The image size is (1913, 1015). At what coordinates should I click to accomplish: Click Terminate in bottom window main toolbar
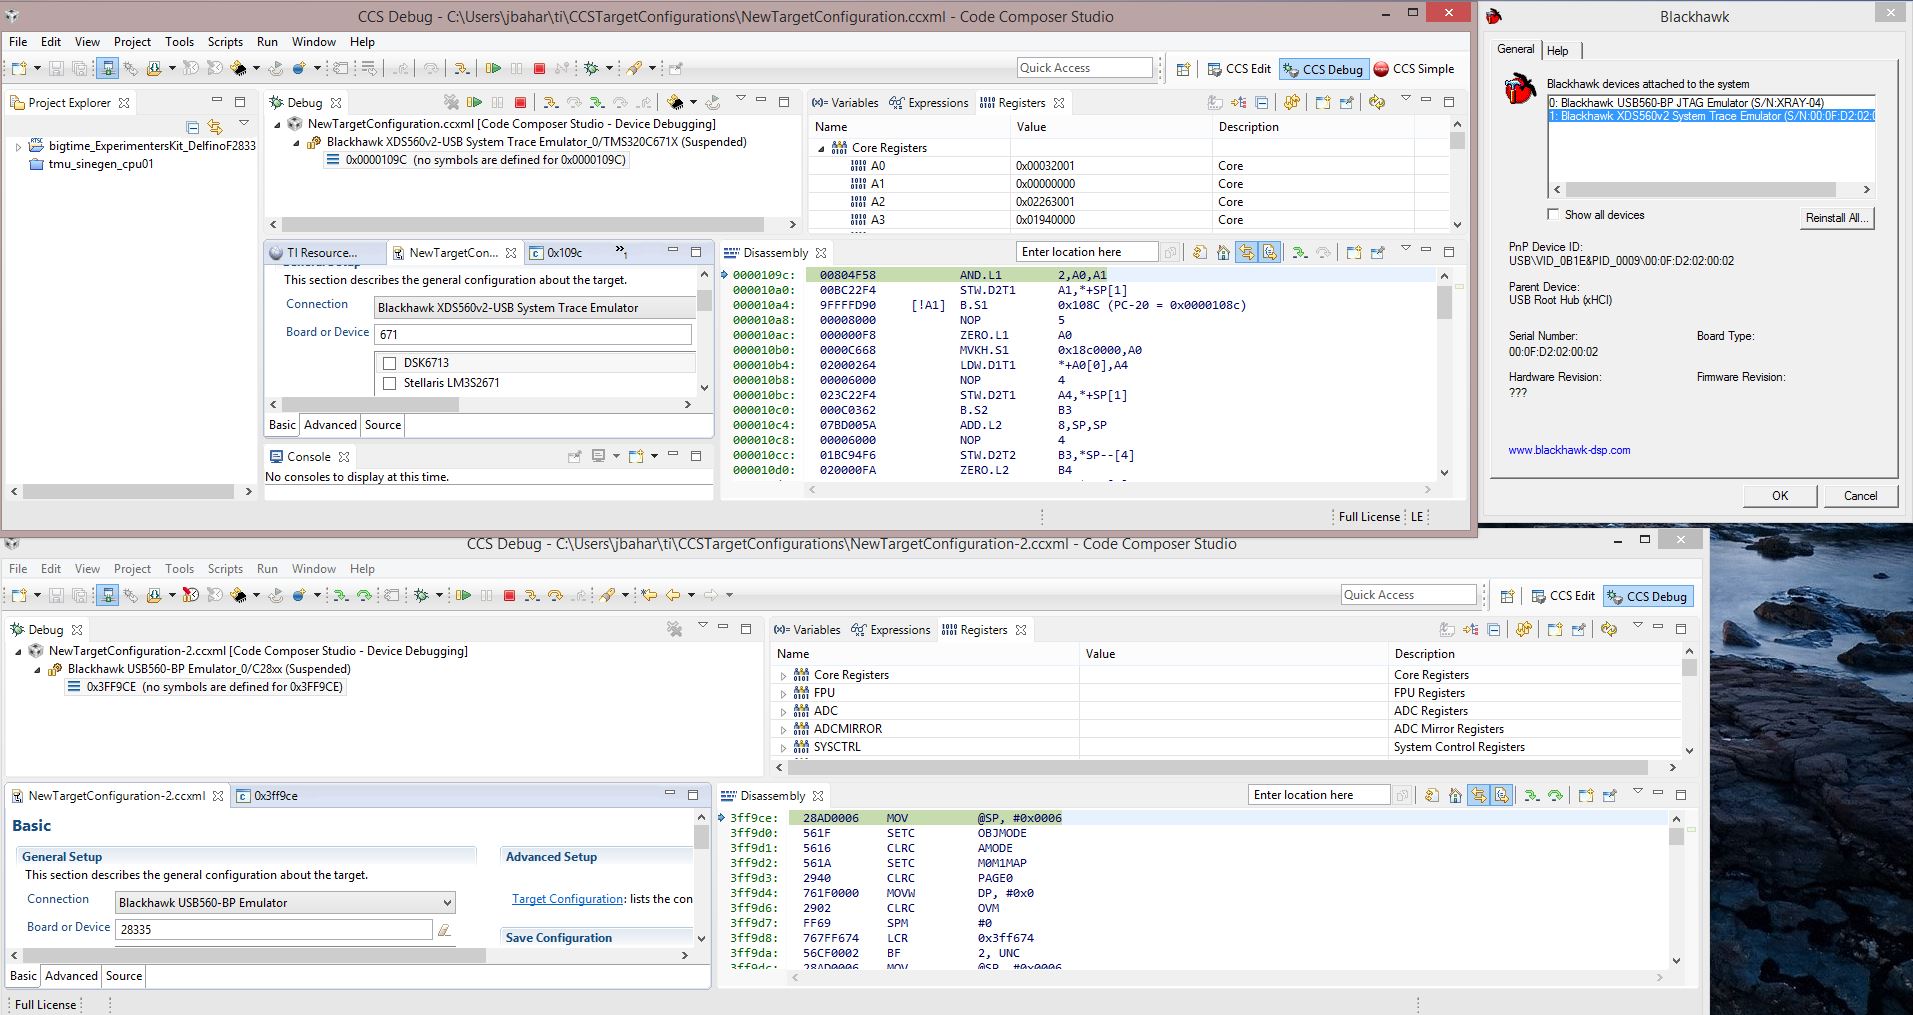coord(509,595)
